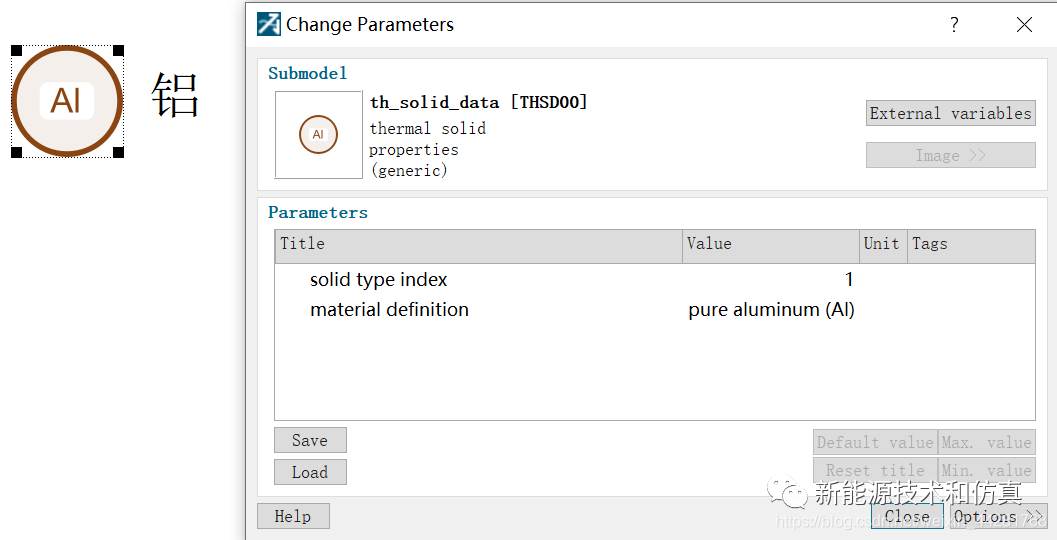
Task: Click the top-left selection handle of Al component
Action: click(x=16, y=51)
